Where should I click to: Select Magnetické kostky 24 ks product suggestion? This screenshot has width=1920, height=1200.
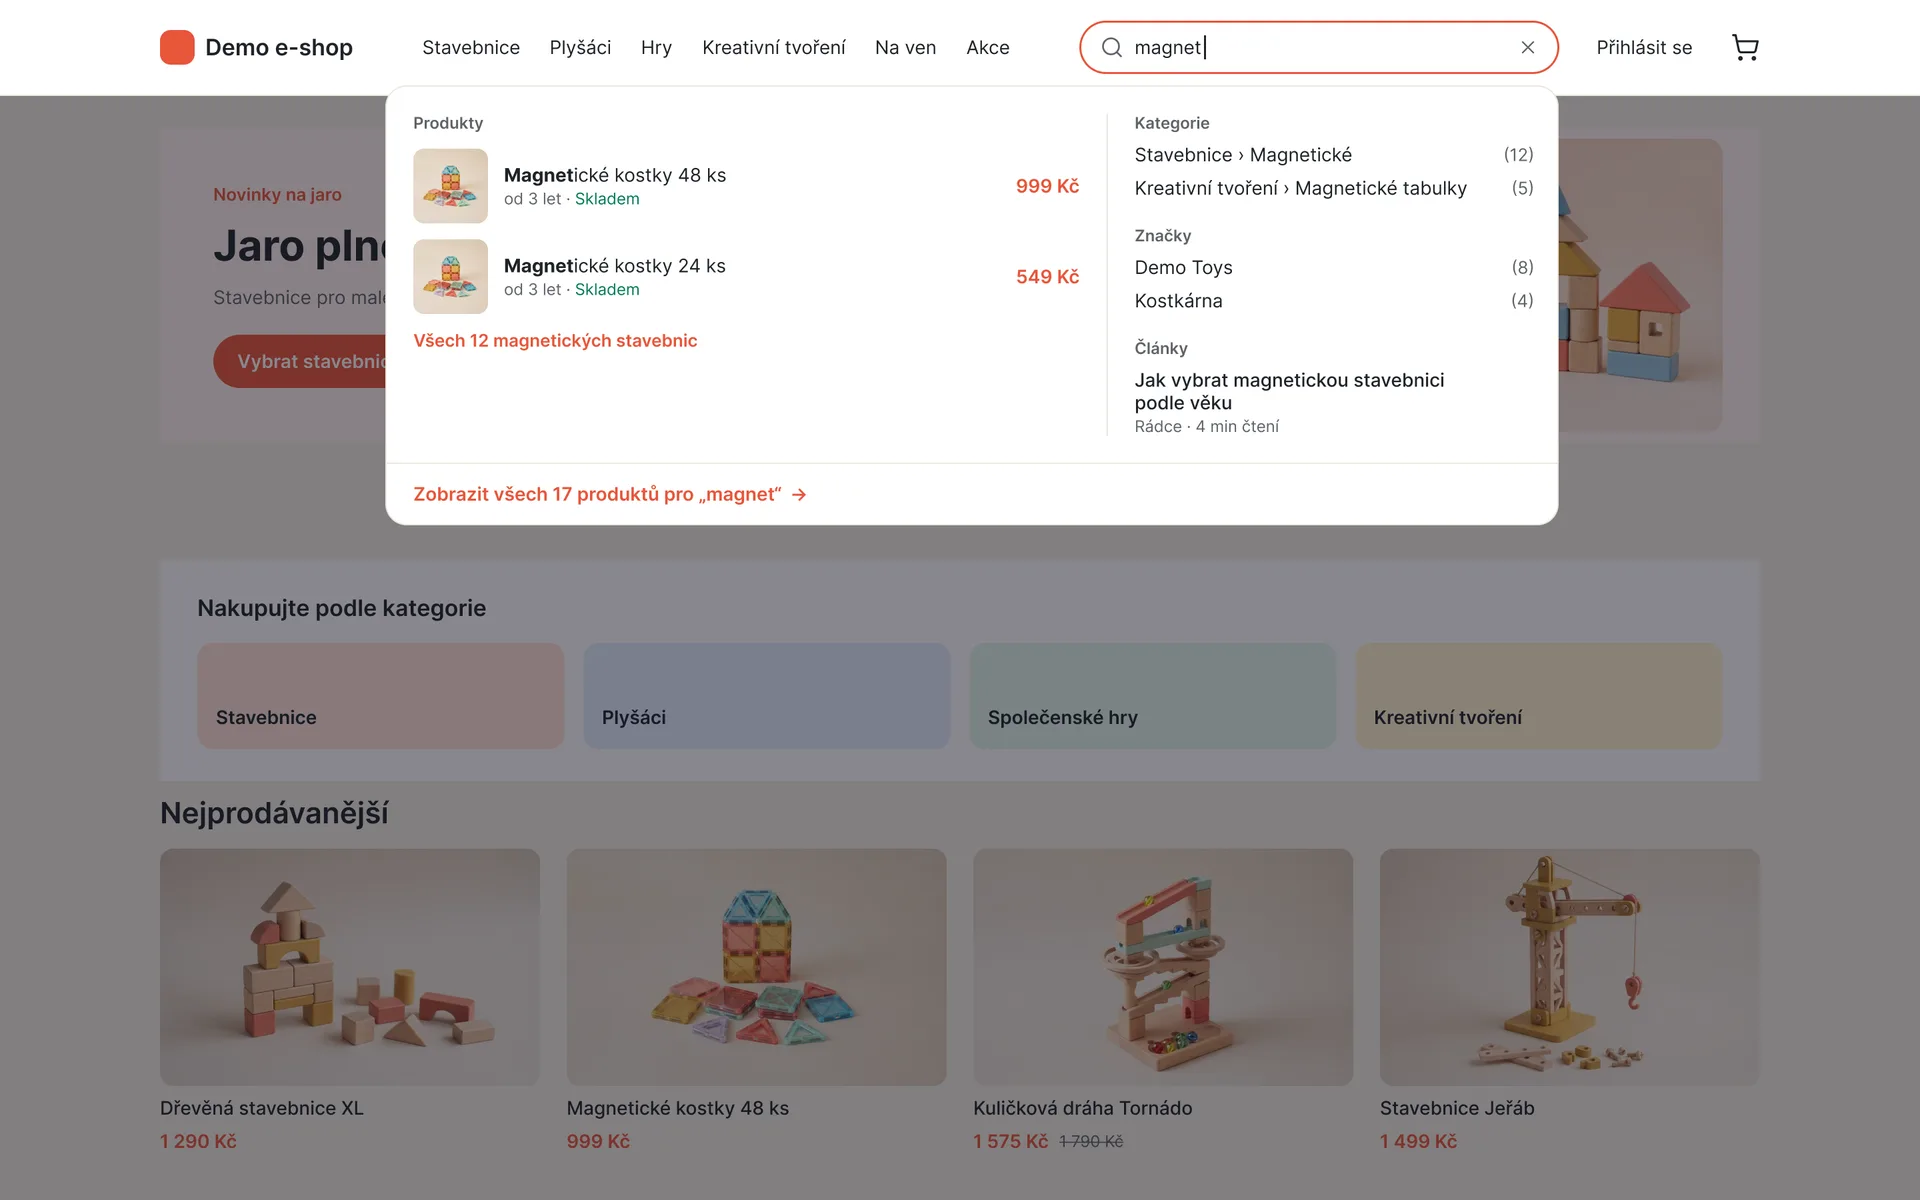point(746,276)
